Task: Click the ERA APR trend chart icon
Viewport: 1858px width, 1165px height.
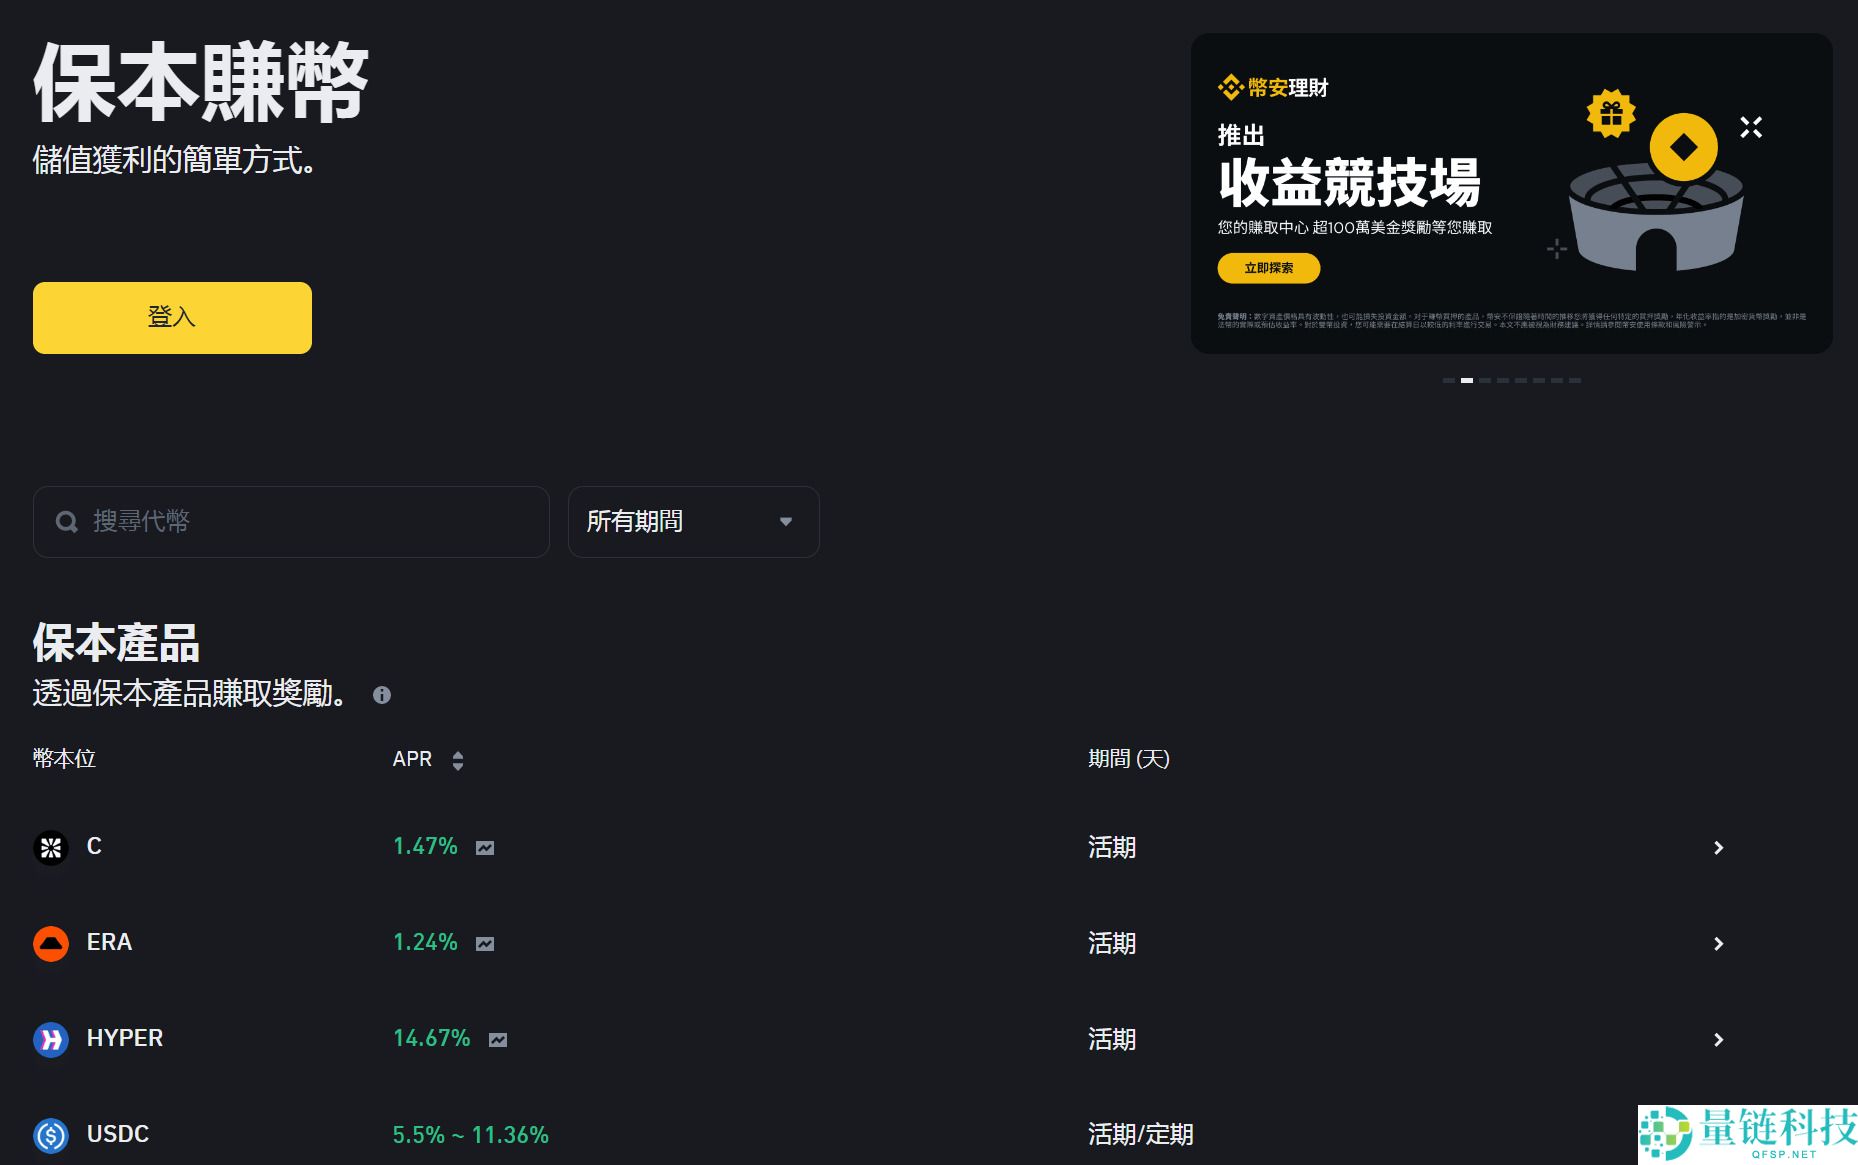Action: point(484,942)
